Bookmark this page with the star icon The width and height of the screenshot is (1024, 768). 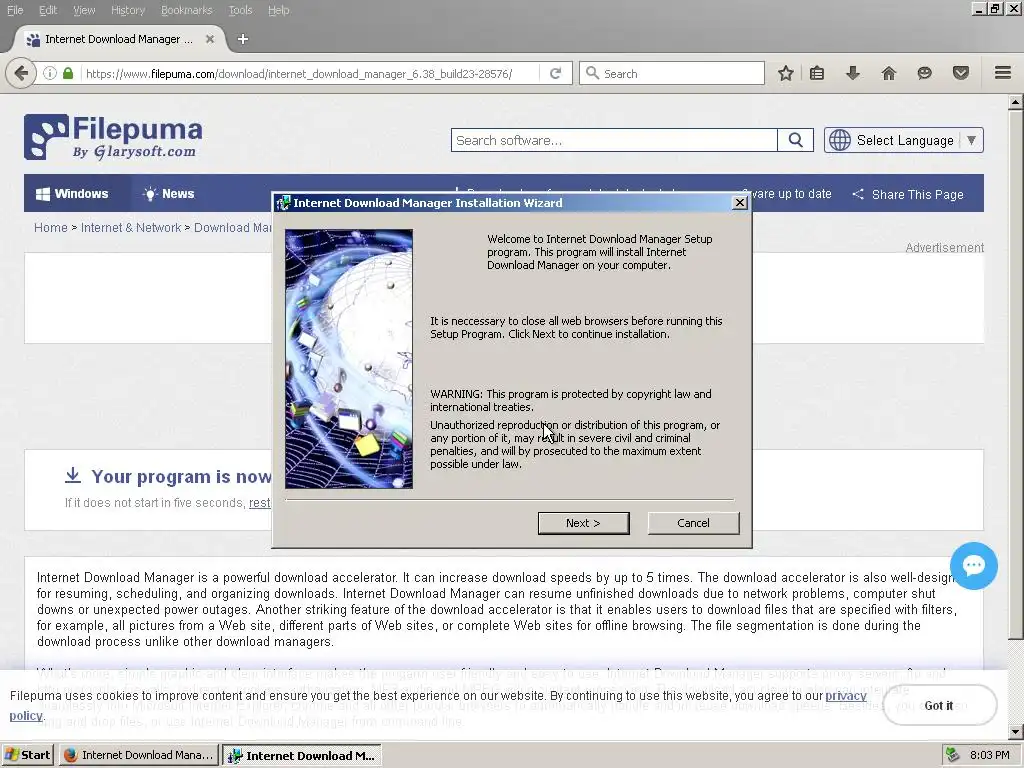coord(786,73)
